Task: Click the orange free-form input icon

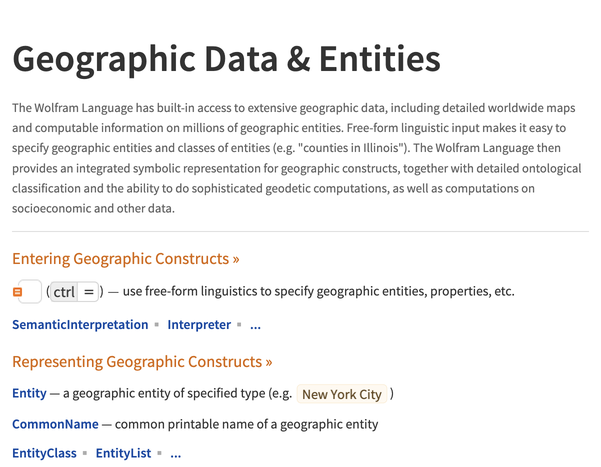Action: tap(17, 292)
